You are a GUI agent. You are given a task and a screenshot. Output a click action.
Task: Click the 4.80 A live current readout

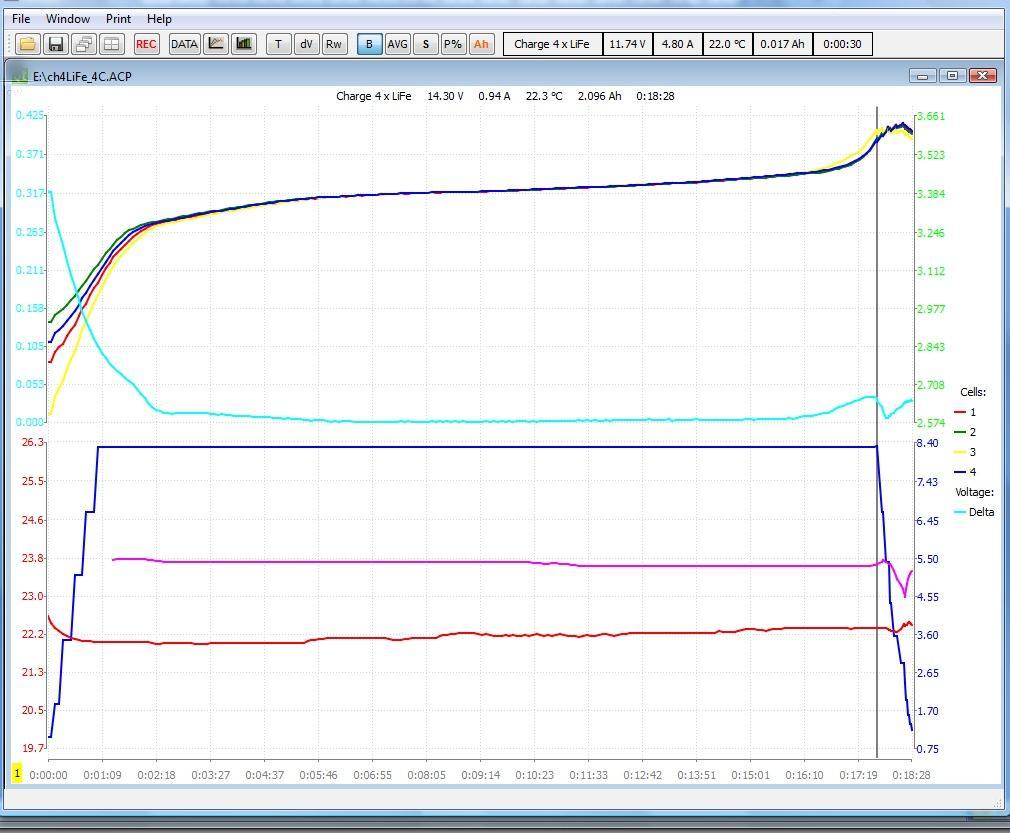[x=678, y=44]
